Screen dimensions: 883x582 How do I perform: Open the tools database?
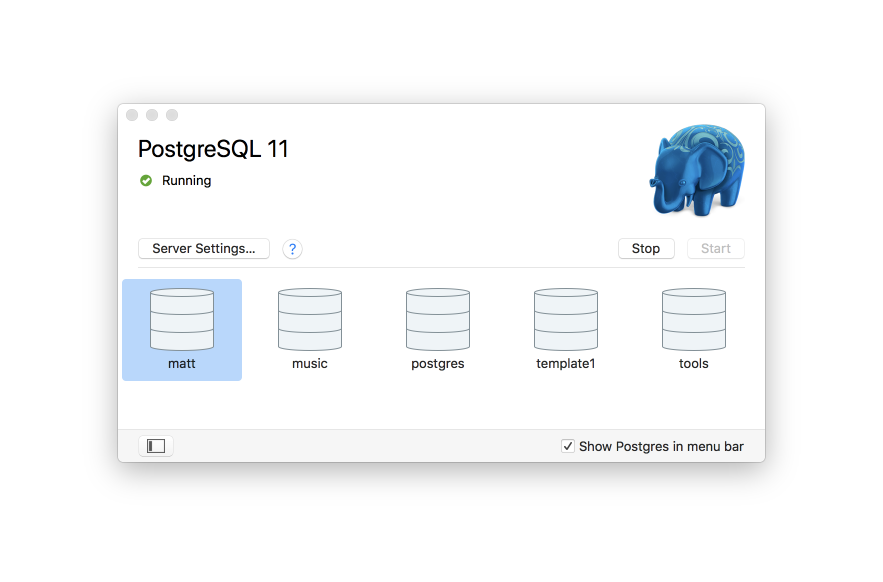click(x=693, y=318)
